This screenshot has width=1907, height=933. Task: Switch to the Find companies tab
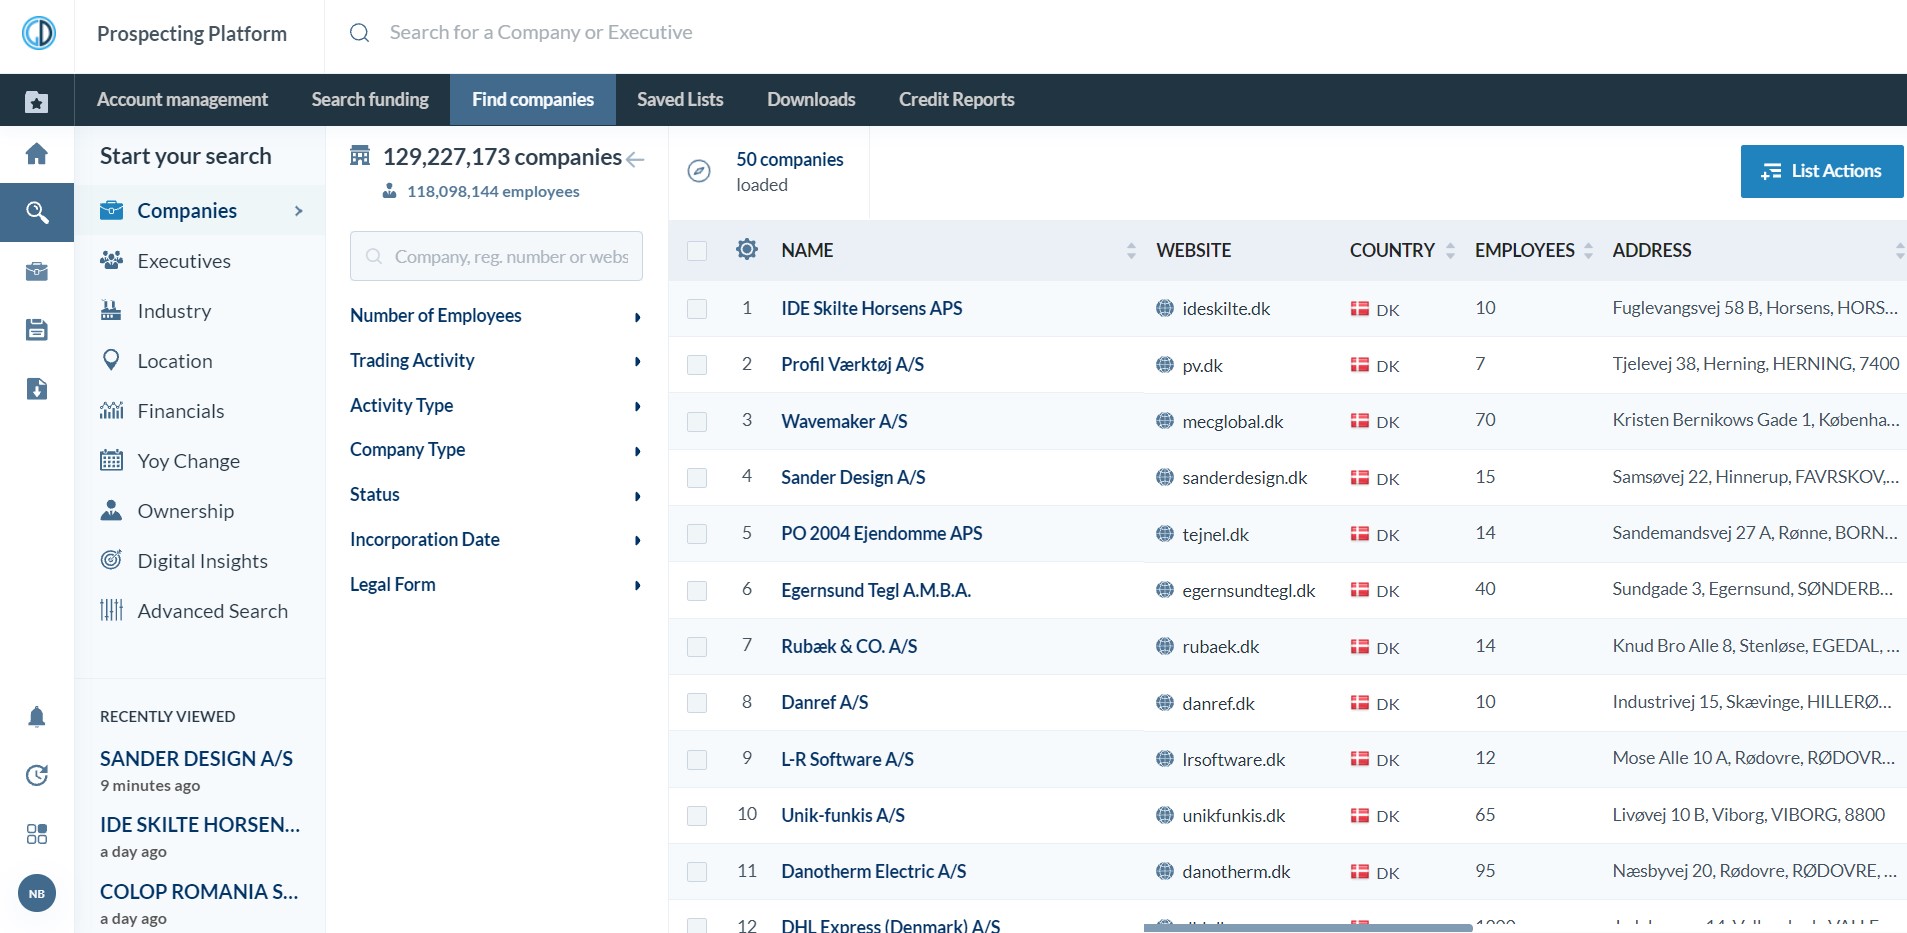click(x=532, y=99)
